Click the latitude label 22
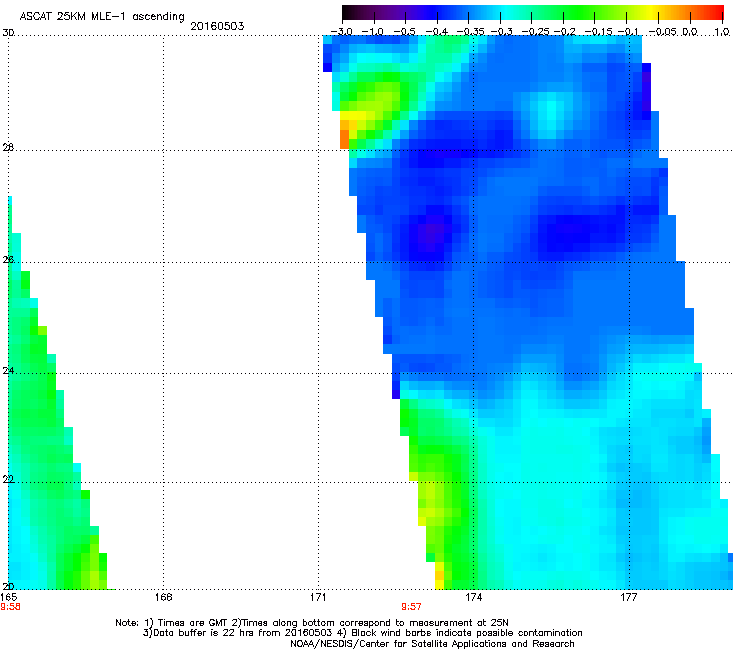The width and height of the screenshot is (740, 650). pyautogui.click(x=8, y=479)
